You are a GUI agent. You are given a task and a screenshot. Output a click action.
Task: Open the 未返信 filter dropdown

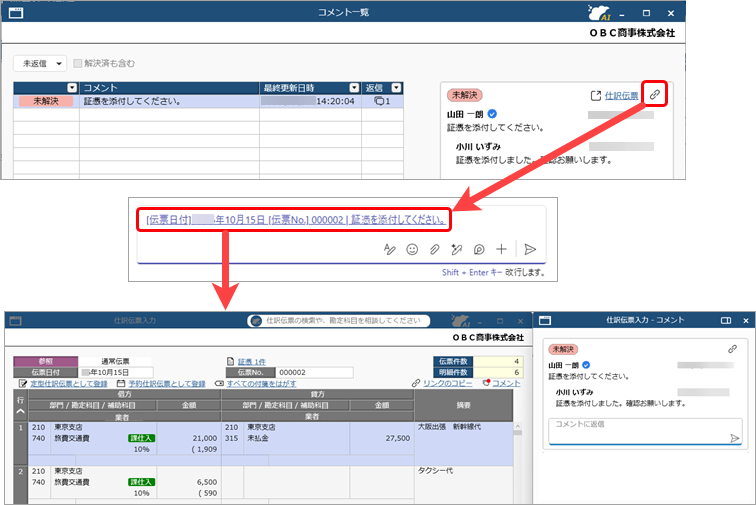click(x=40, y=63)
